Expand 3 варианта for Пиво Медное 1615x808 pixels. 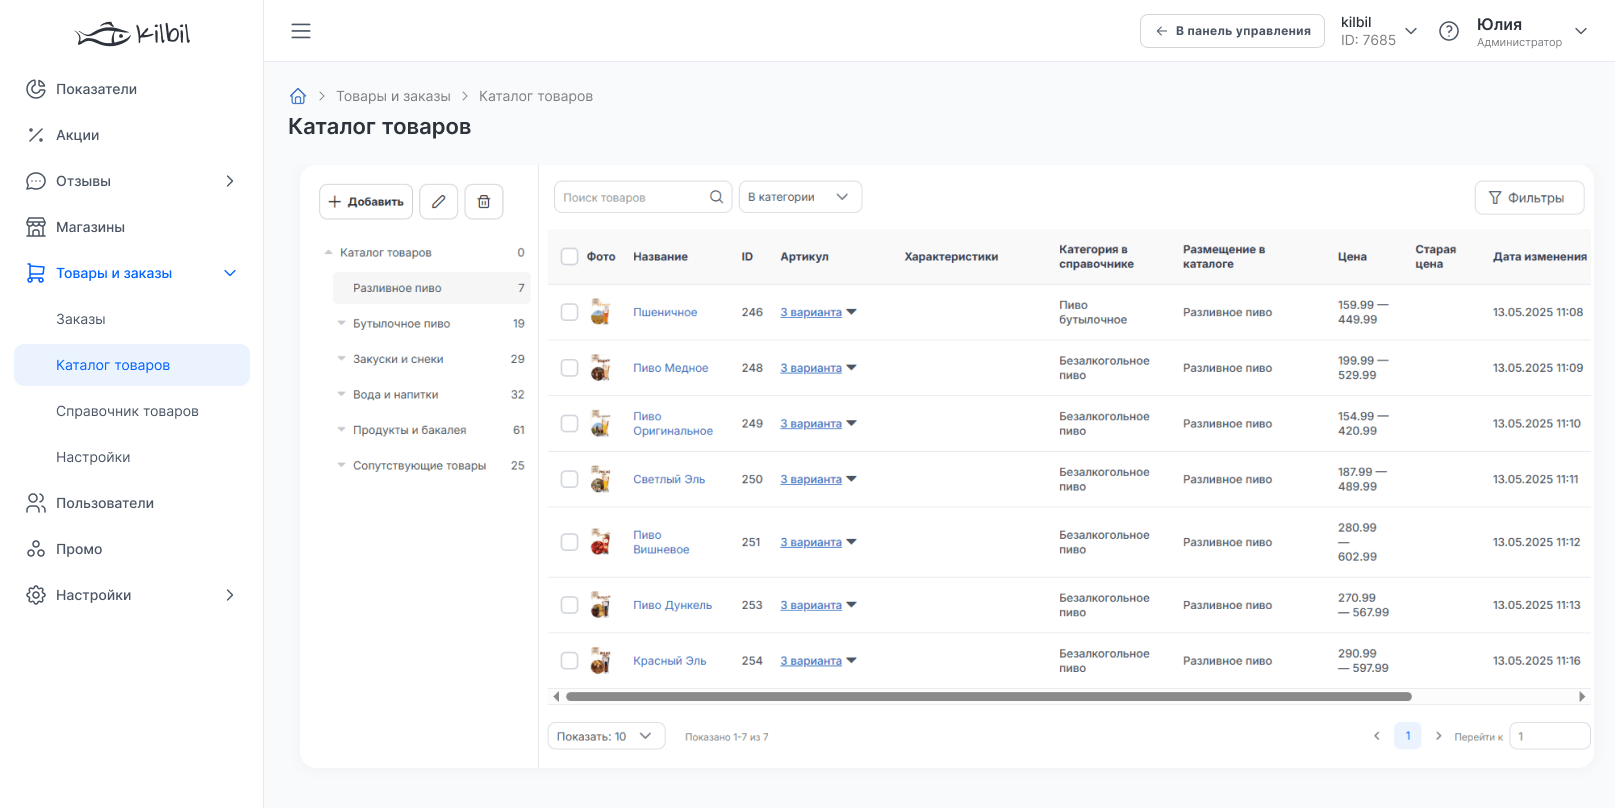818,368
